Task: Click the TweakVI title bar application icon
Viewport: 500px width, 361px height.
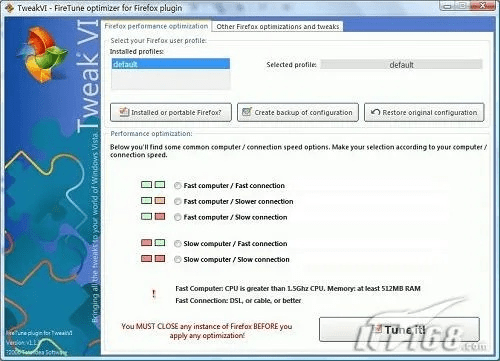Action: (9, 7)
